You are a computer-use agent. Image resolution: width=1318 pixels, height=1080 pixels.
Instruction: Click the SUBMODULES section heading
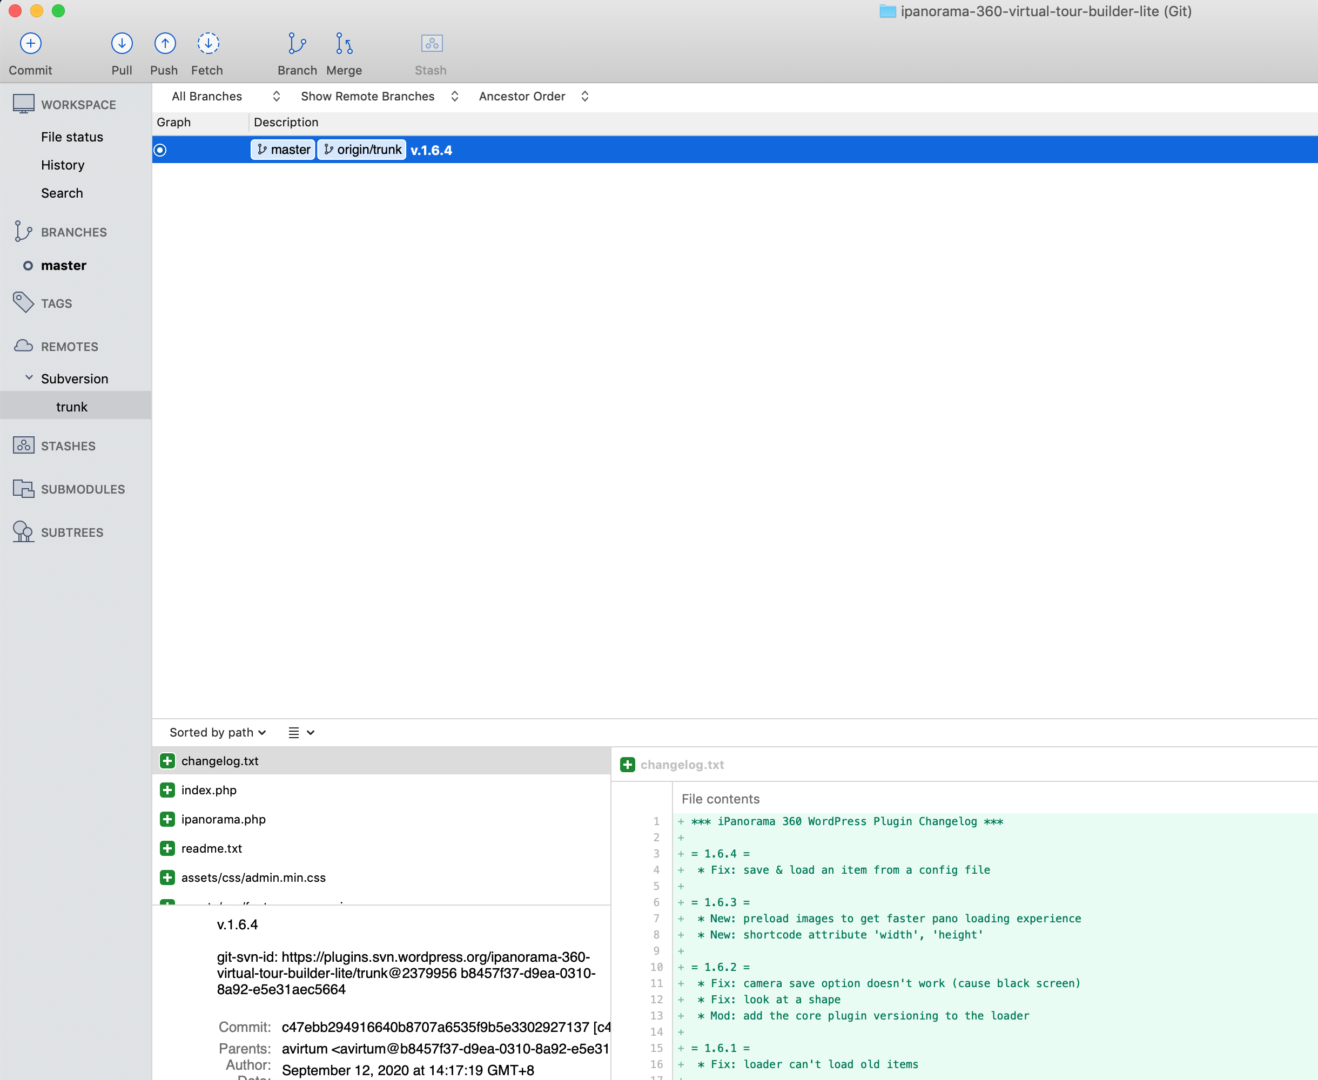click(x=83, y=490)
